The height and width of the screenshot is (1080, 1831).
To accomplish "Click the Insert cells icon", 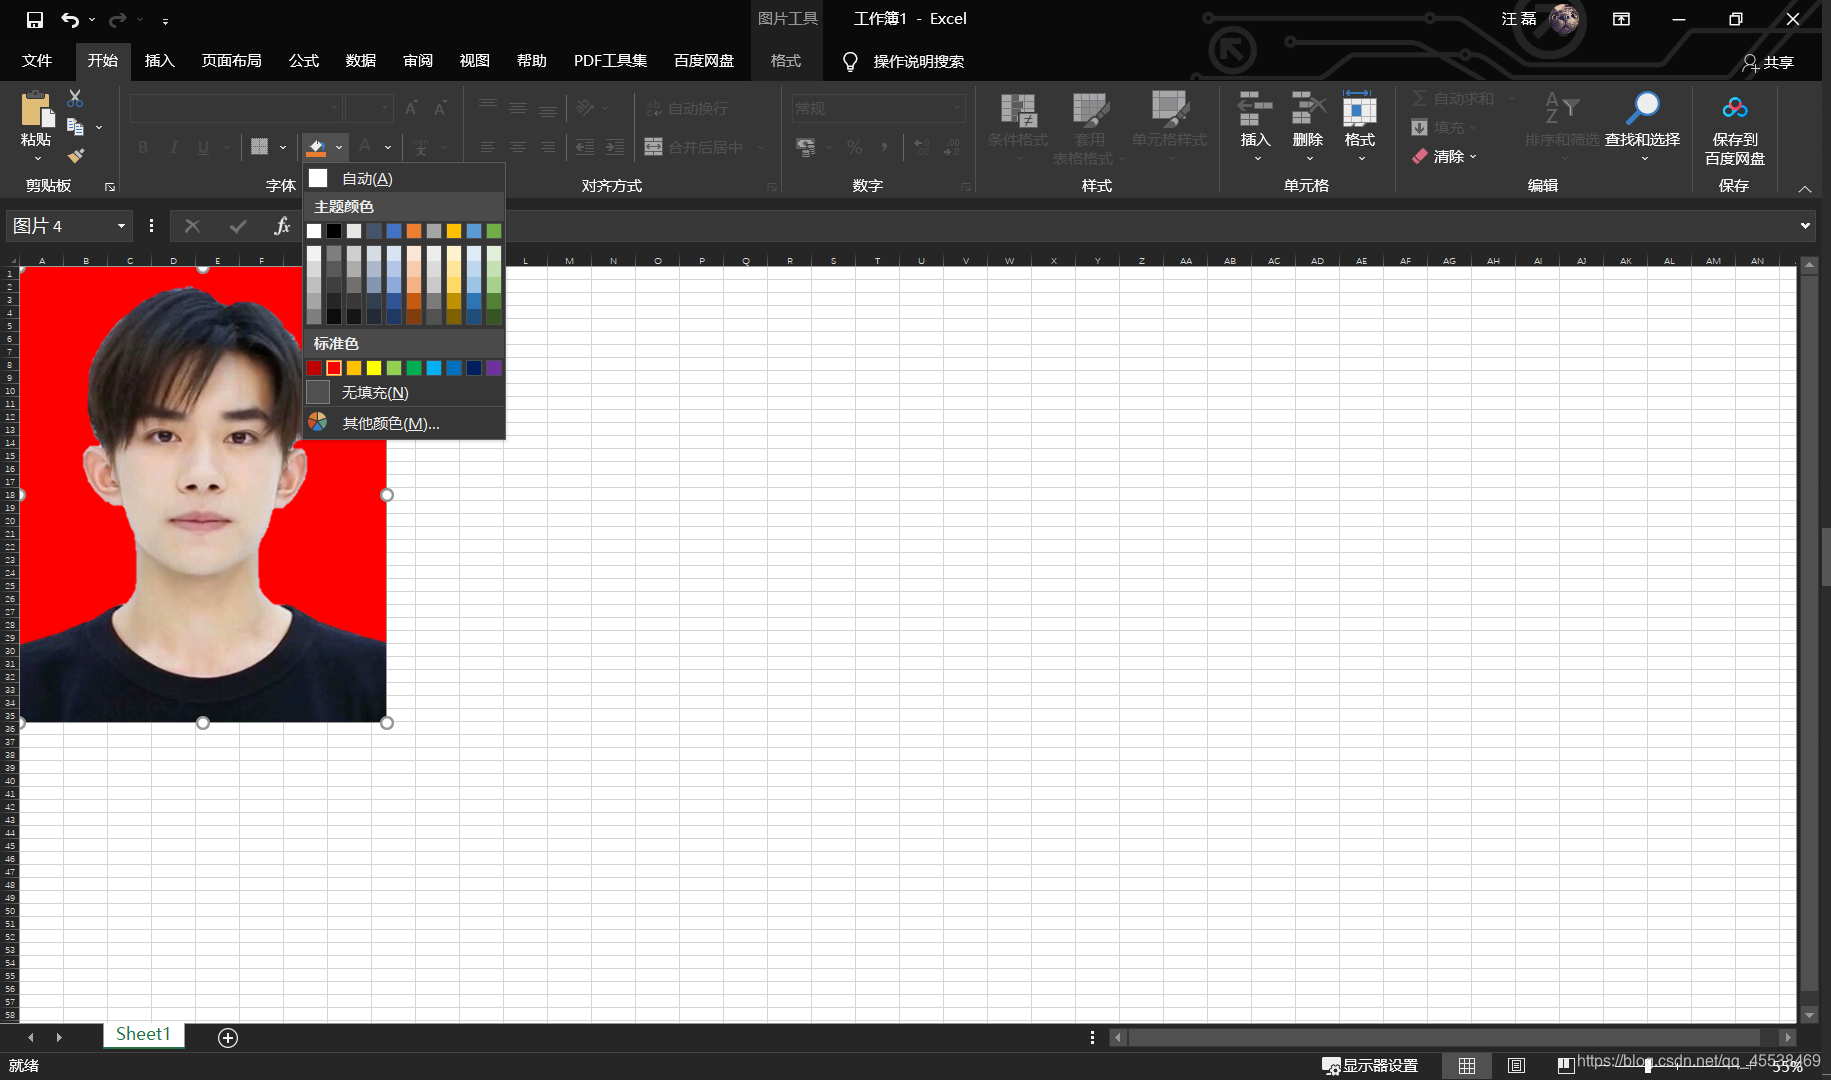I will (x=1255, y=108).
